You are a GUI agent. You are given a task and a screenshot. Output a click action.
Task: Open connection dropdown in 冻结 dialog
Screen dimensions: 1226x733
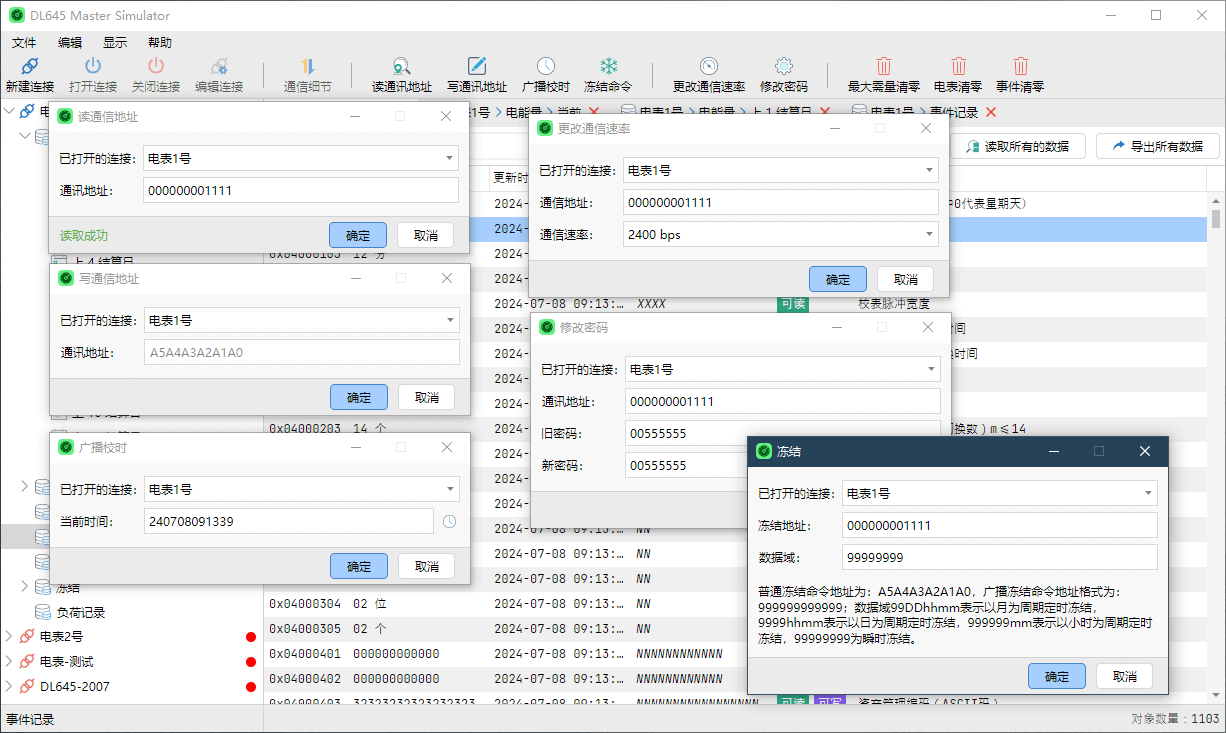click(x=1147, y=493)
